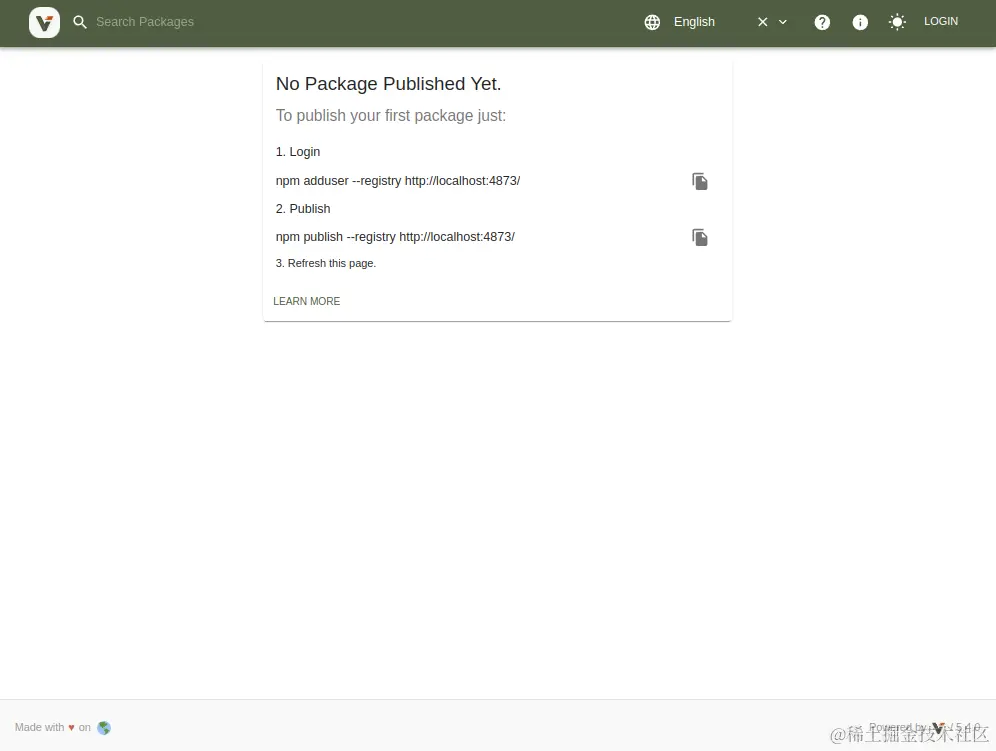Viewport: 996px width, 751px height.
Task: Click 'To publish your first package just:' text
Action: click(391, 116)
